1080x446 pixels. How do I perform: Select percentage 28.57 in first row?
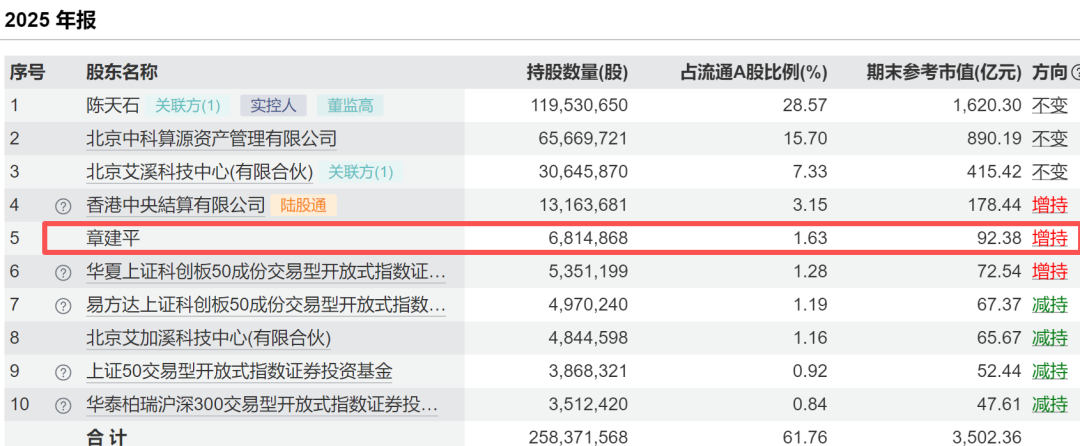[x=806, y=105]
